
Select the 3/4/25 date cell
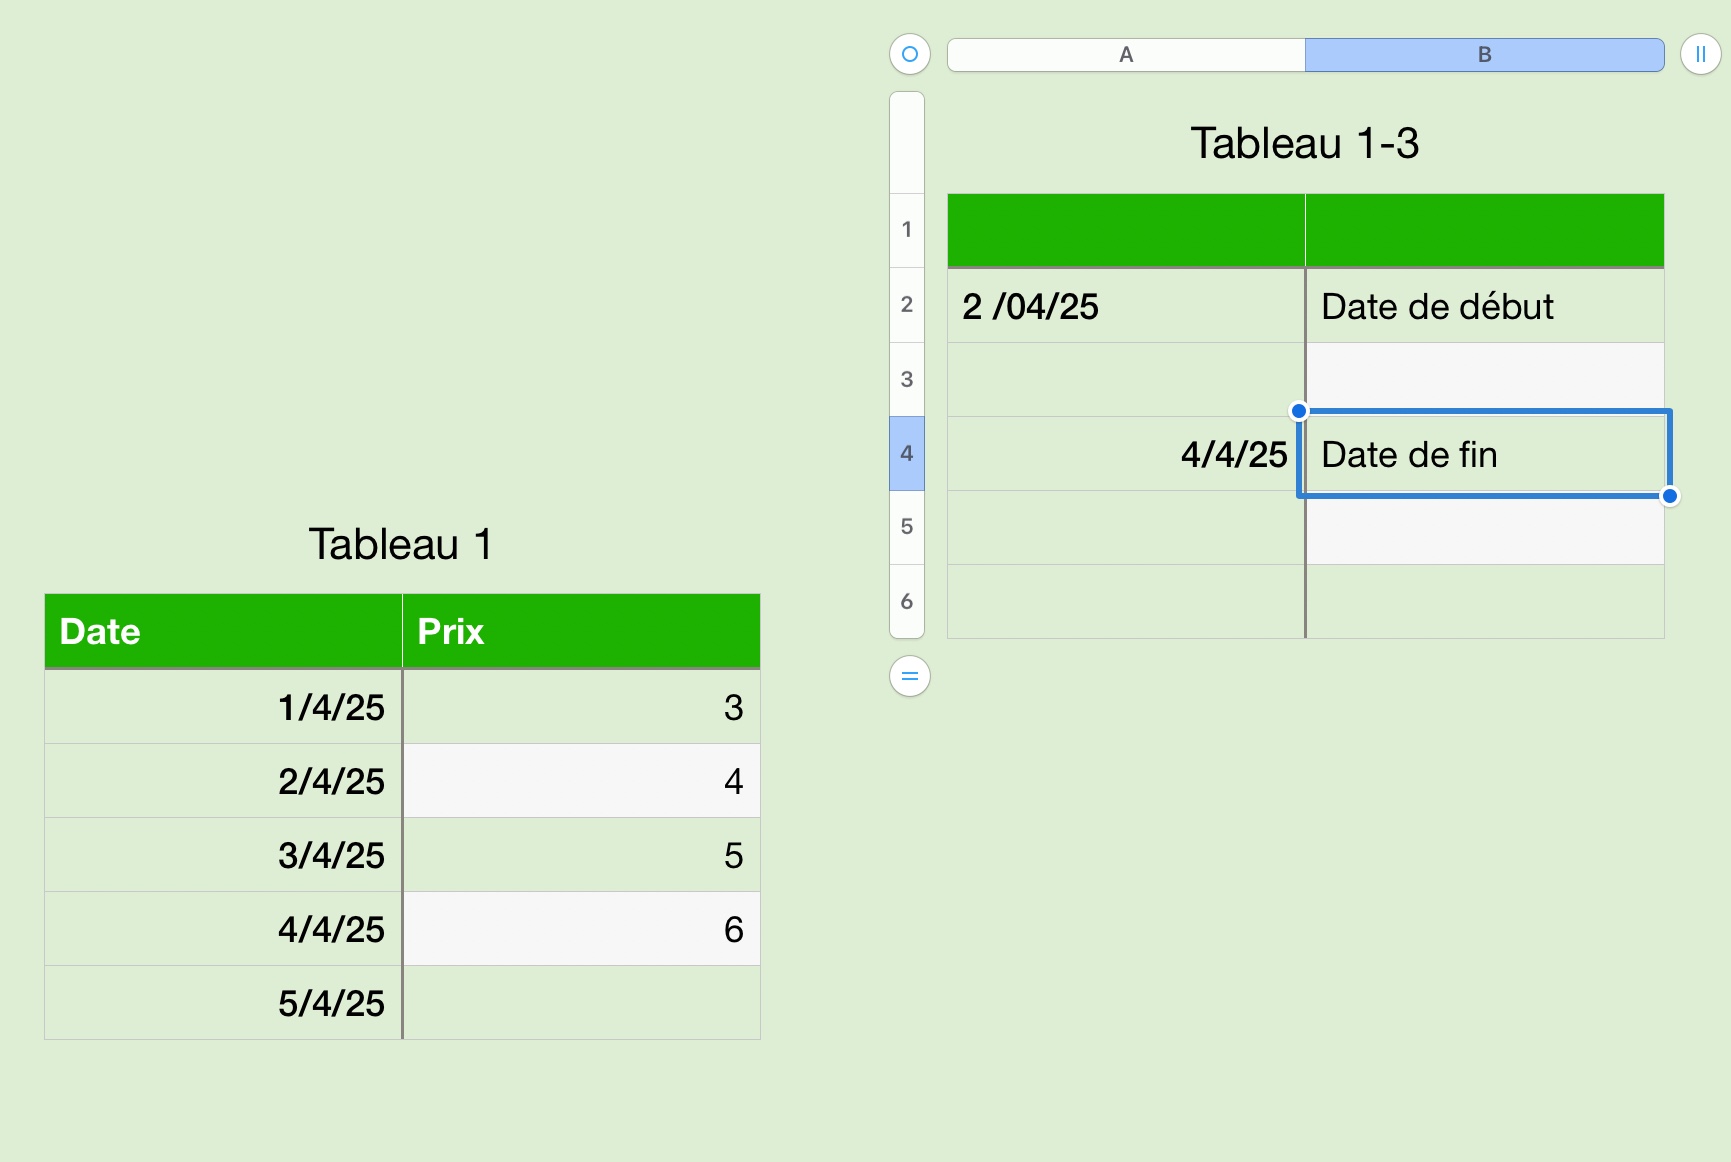click(x=222, y=855)
